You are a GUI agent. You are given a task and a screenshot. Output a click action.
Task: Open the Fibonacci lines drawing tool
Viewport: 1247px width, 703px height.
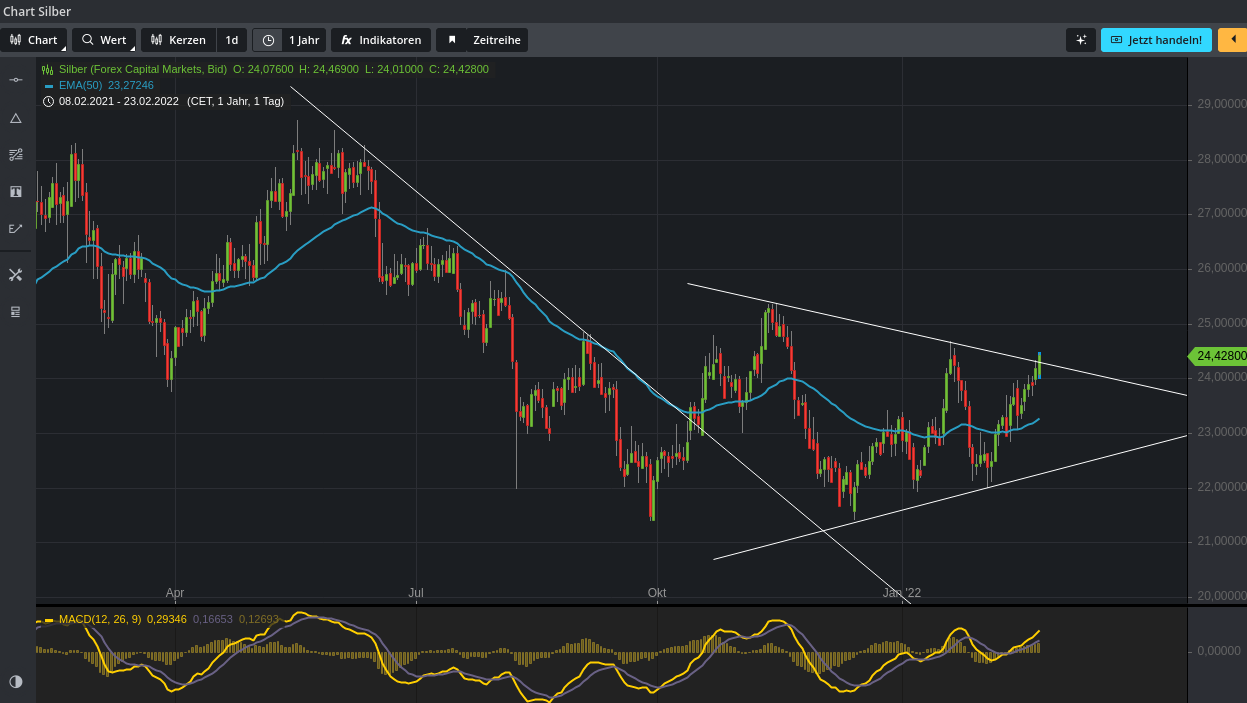(15, 155)
